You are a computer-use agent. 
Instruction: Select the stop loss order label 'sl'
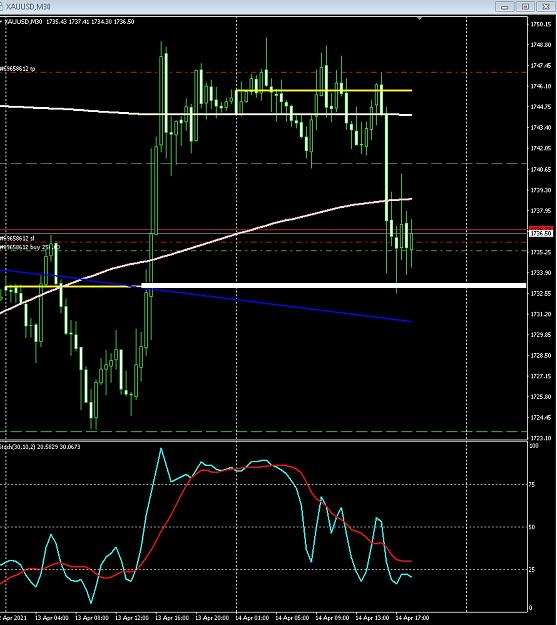pyautogui.click(x=17, y=238)
